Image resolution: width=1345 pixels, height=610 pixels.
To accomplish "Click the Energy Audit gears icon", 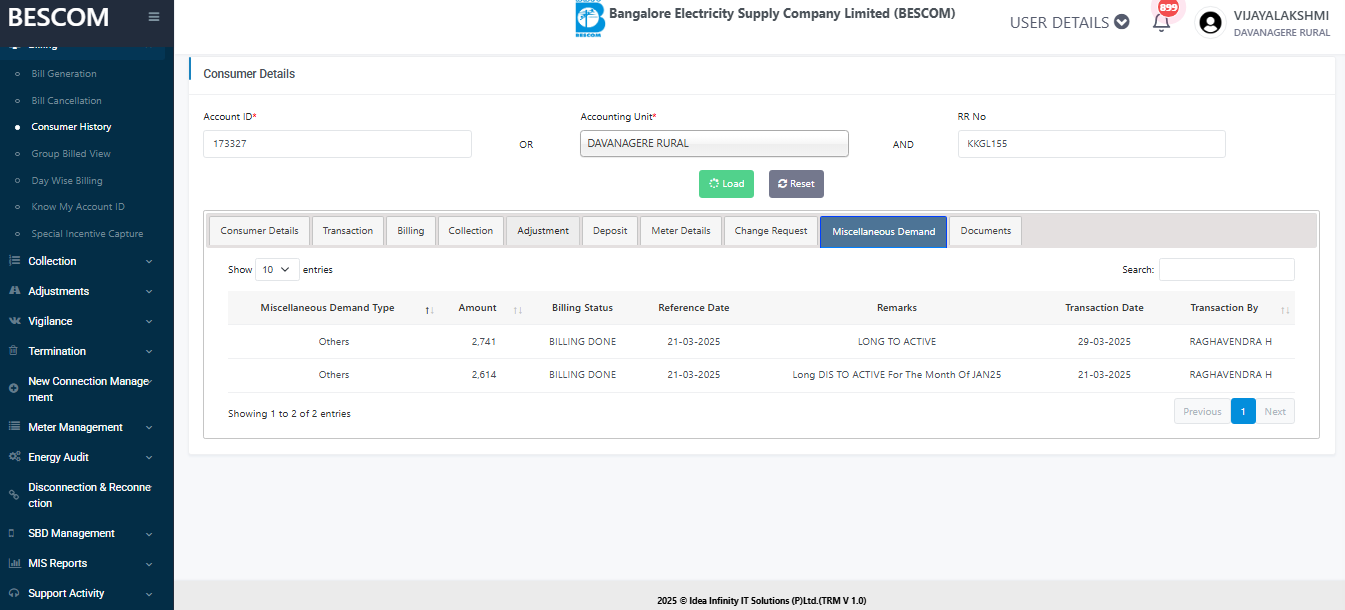I will click(x=14, y=457).
